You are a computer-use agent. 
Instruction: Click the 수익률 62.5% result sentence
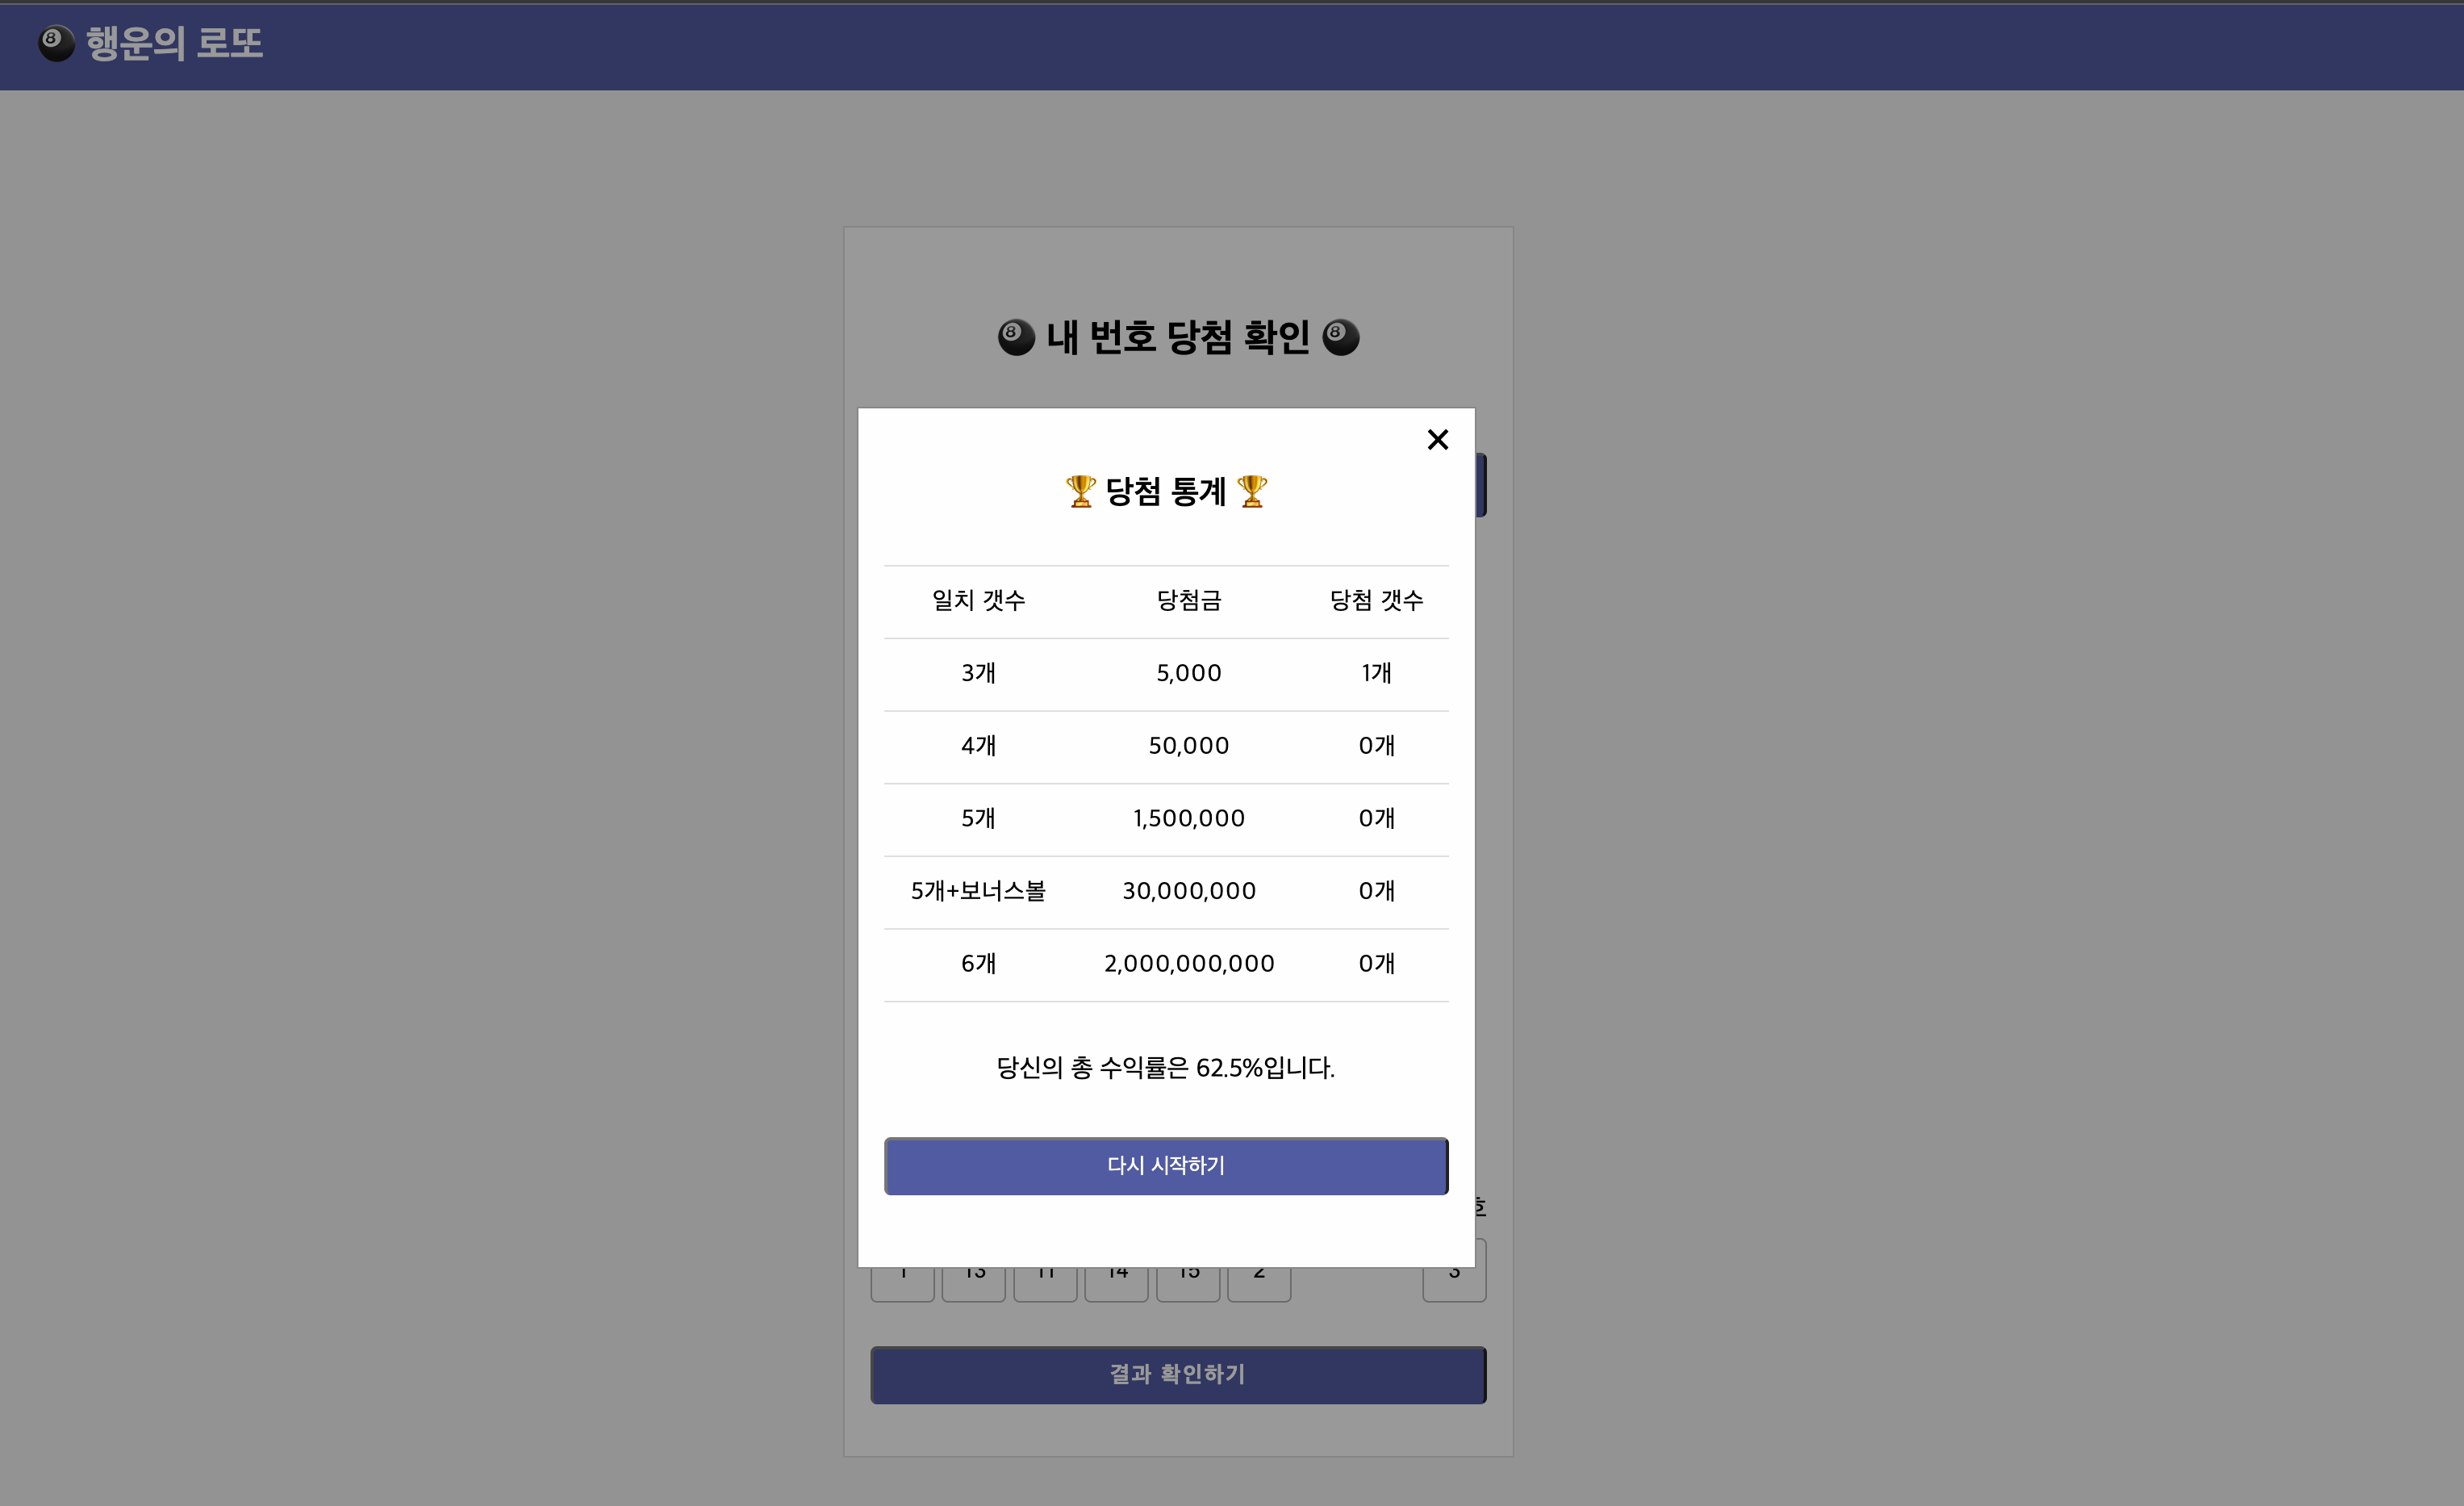[1166, 1068]
